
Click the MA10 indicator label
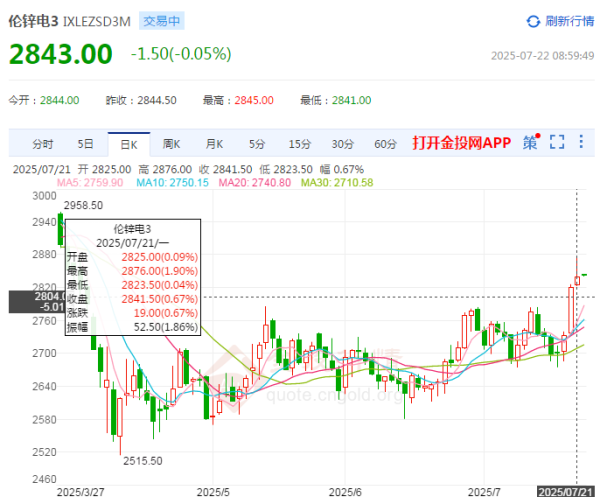click(x=175, y=182)
